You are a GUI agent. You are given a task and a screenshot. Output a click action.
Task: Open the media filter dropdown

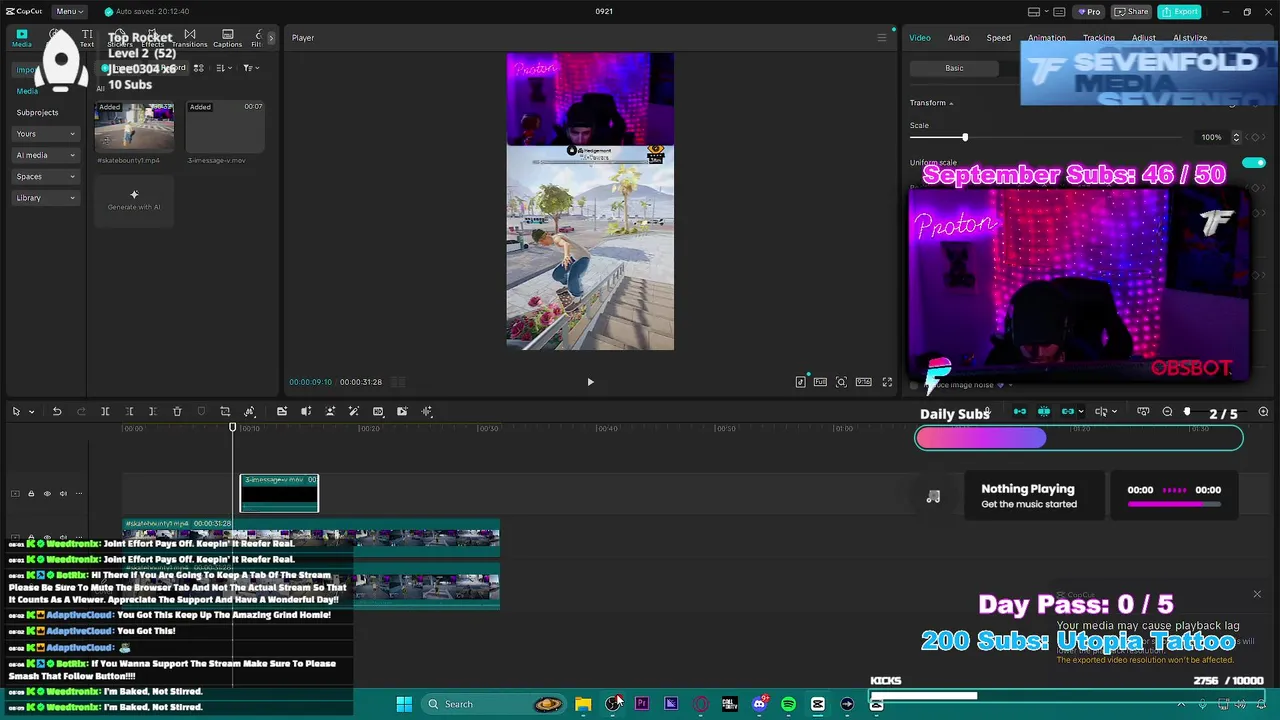pos(250,68)
